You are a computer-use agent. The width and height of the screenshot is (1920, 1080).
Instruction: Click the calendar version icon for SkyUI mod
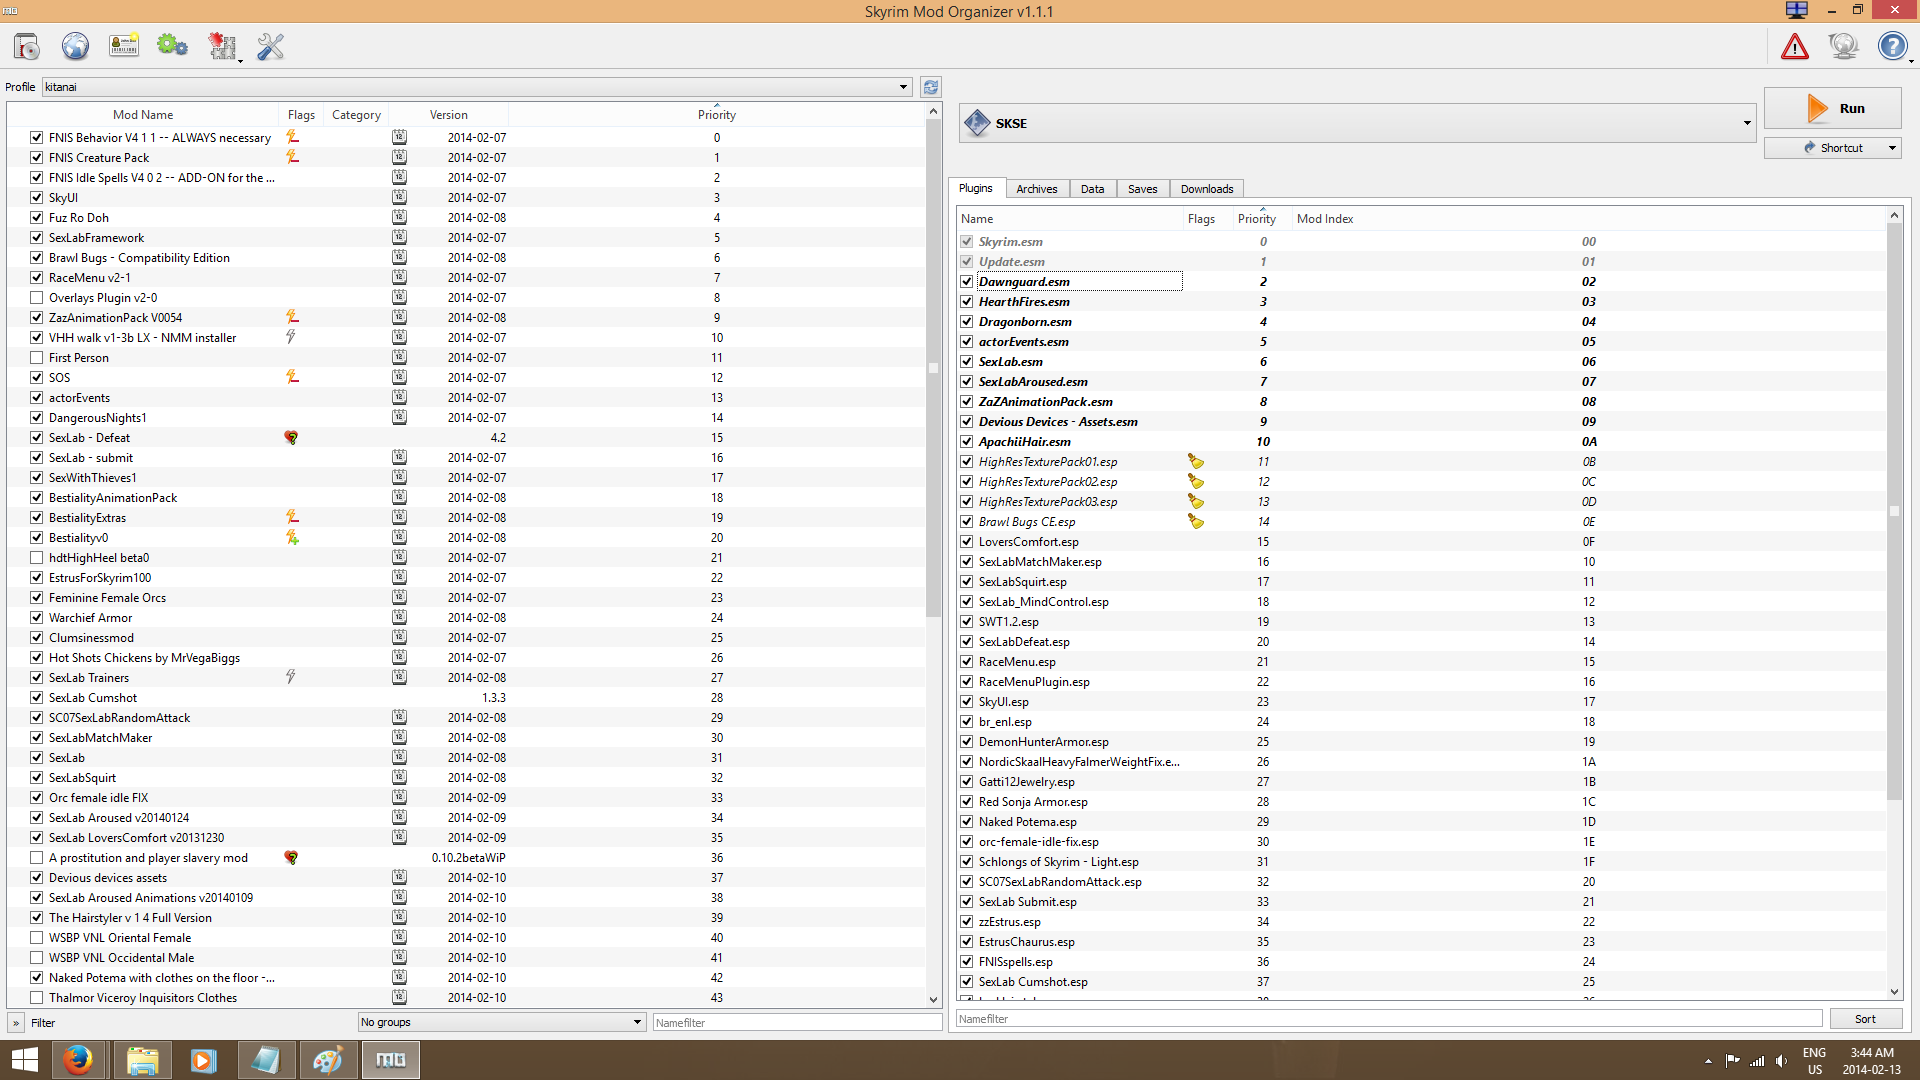tap(399, 197)
